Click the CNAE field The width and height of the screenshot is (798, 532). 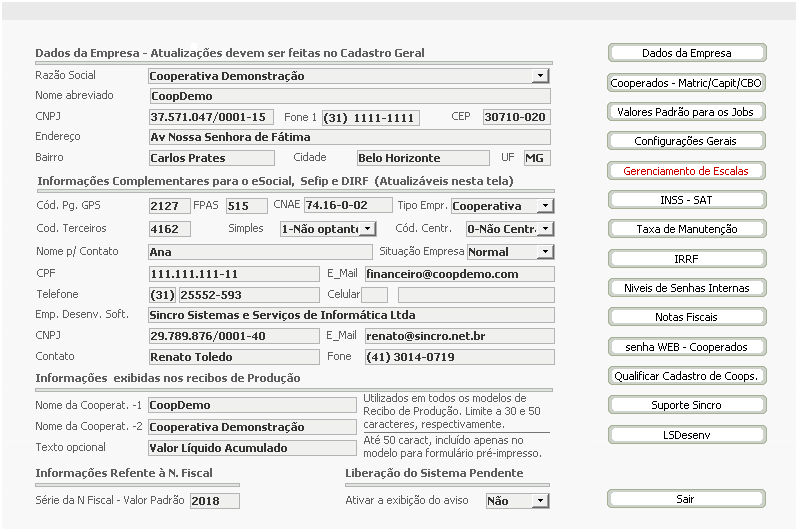pos(349,205)
